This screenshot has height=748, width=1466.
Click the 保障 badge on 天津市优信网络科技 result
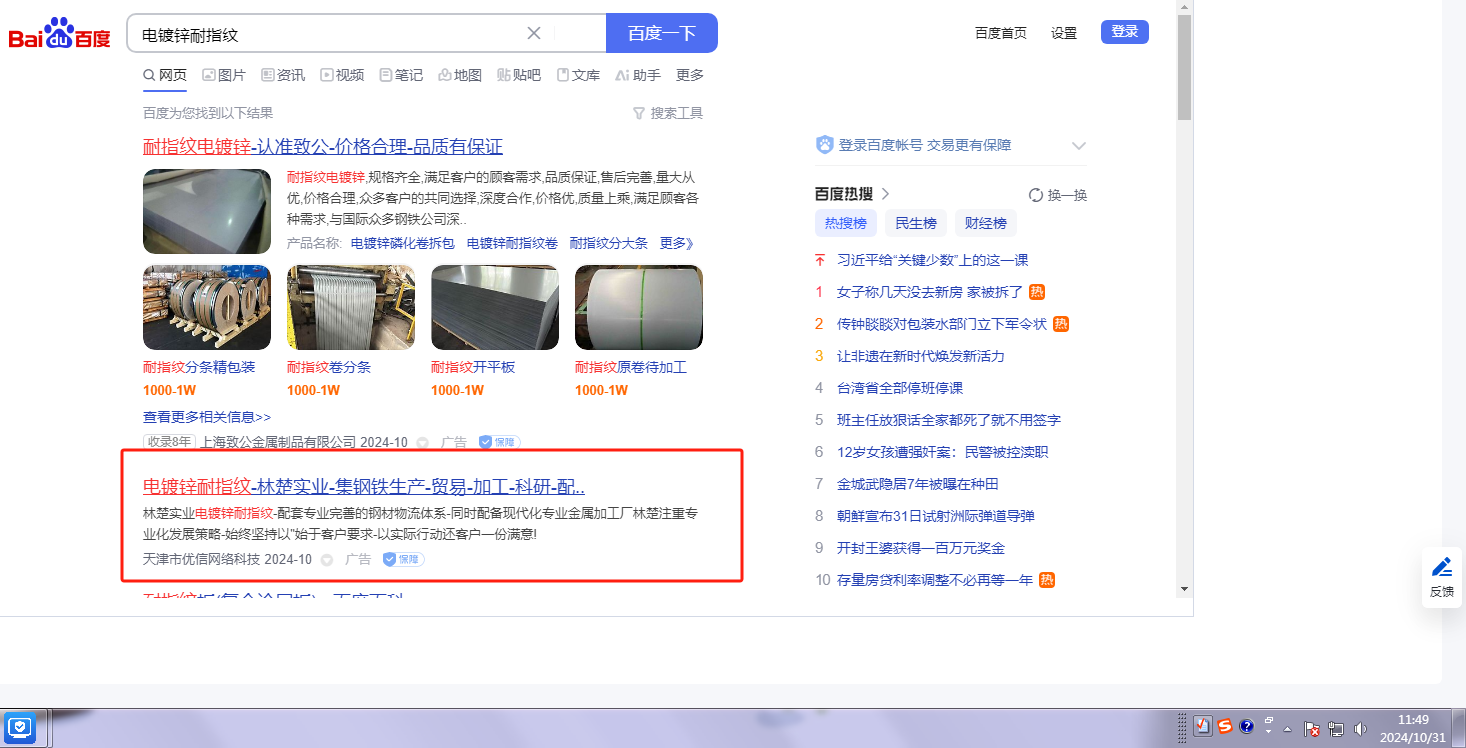click(404, 559)
